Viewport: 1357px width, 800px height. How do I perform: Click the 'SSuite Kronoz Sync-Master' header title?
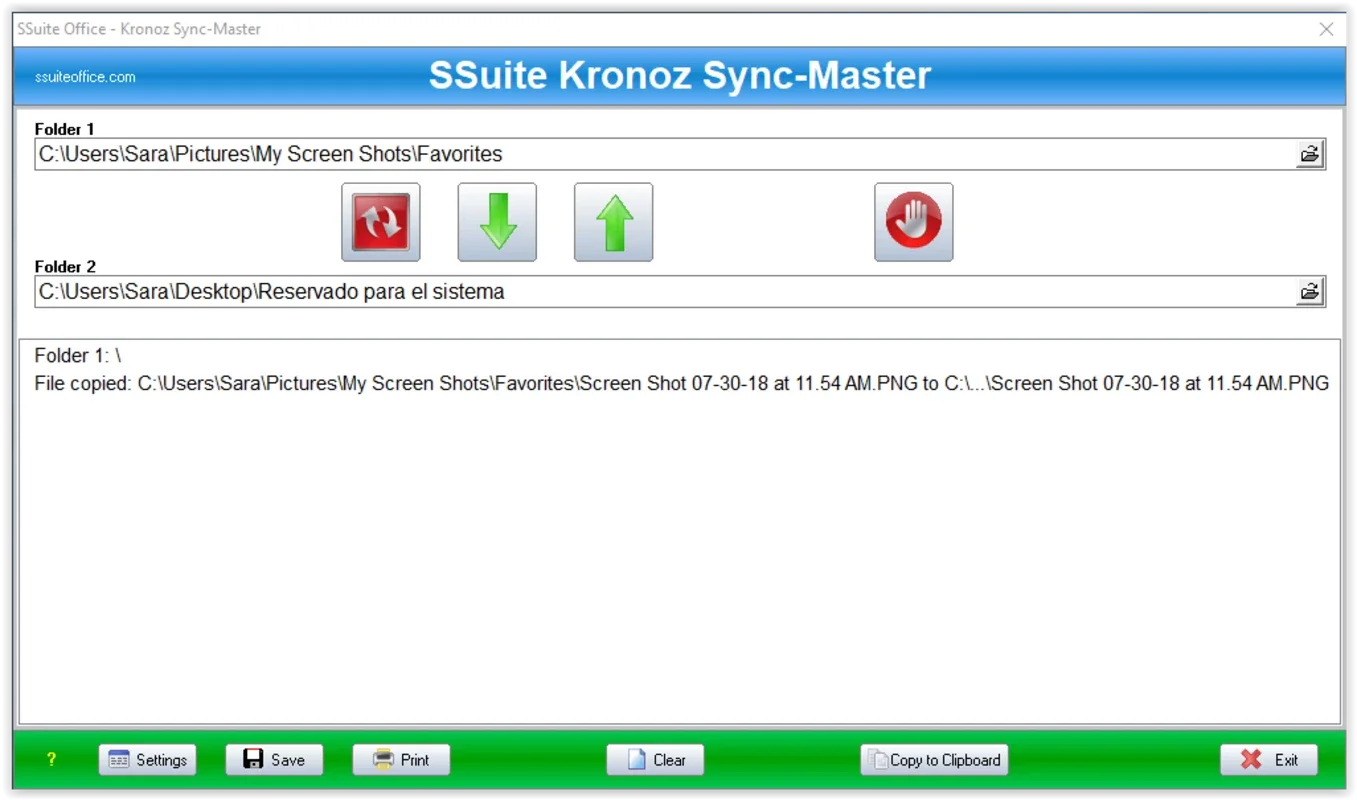point(680,76)
